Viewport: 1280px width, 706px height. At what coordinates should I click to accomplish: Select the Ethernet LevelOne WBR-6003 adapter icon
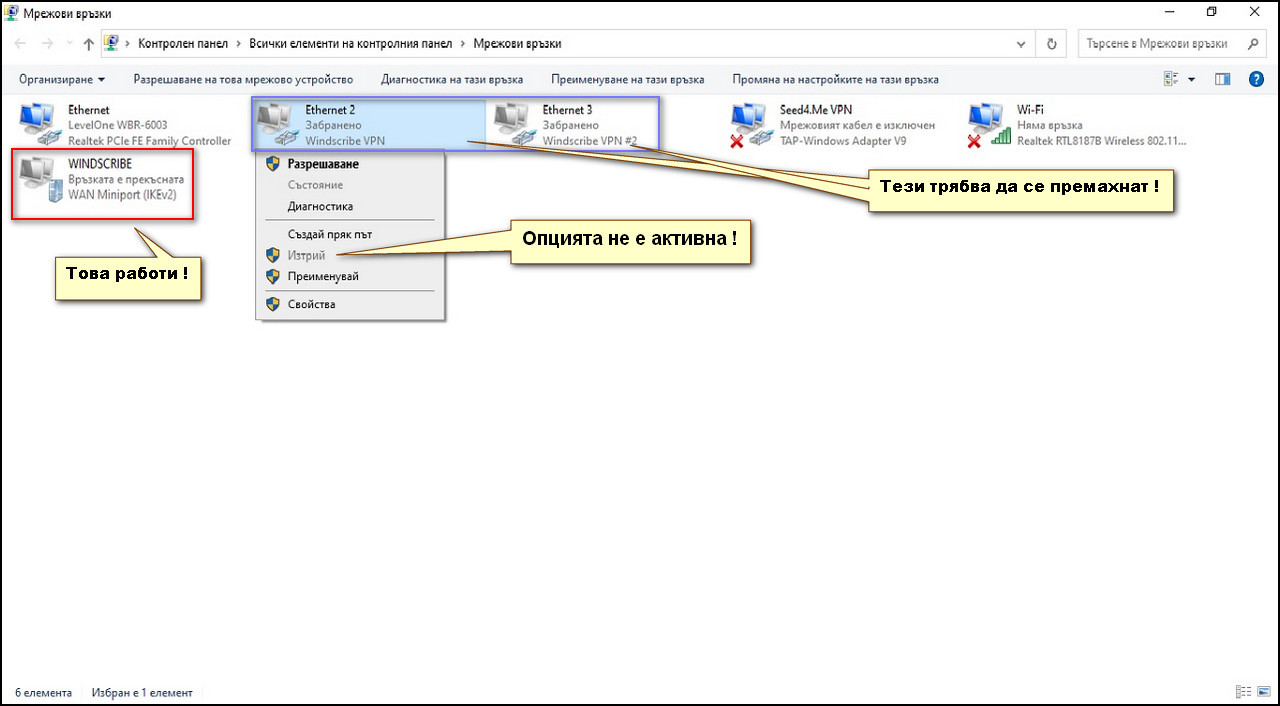(x=40, y=125)
